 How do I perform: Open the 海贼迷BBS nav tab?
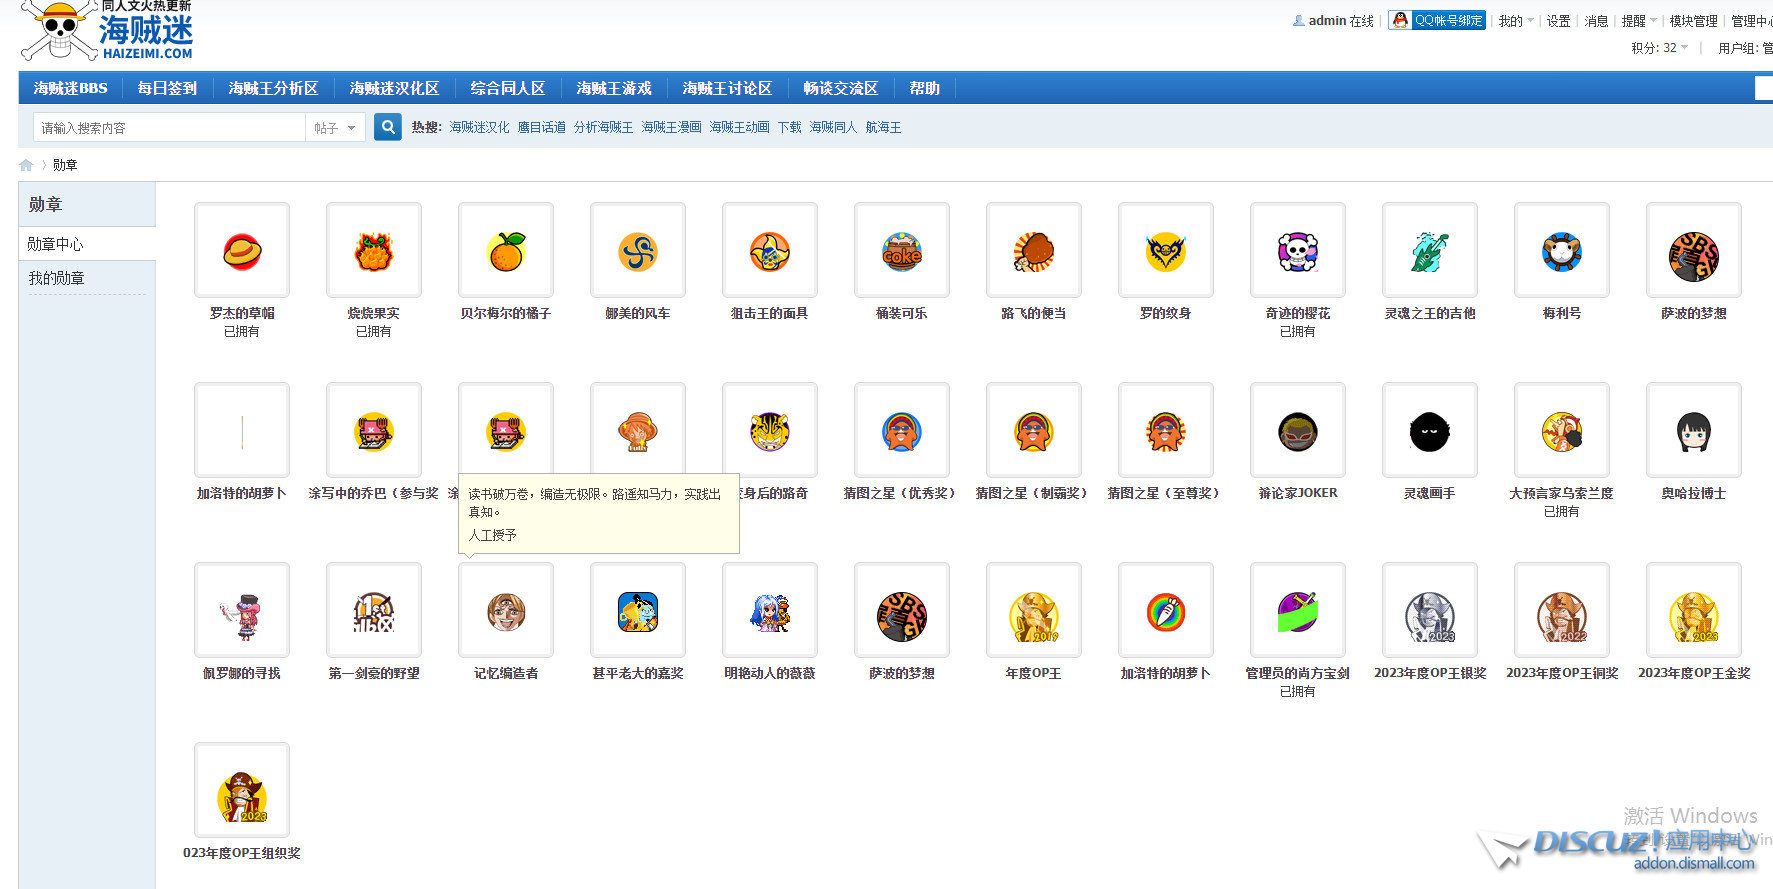tap(70, 88)
